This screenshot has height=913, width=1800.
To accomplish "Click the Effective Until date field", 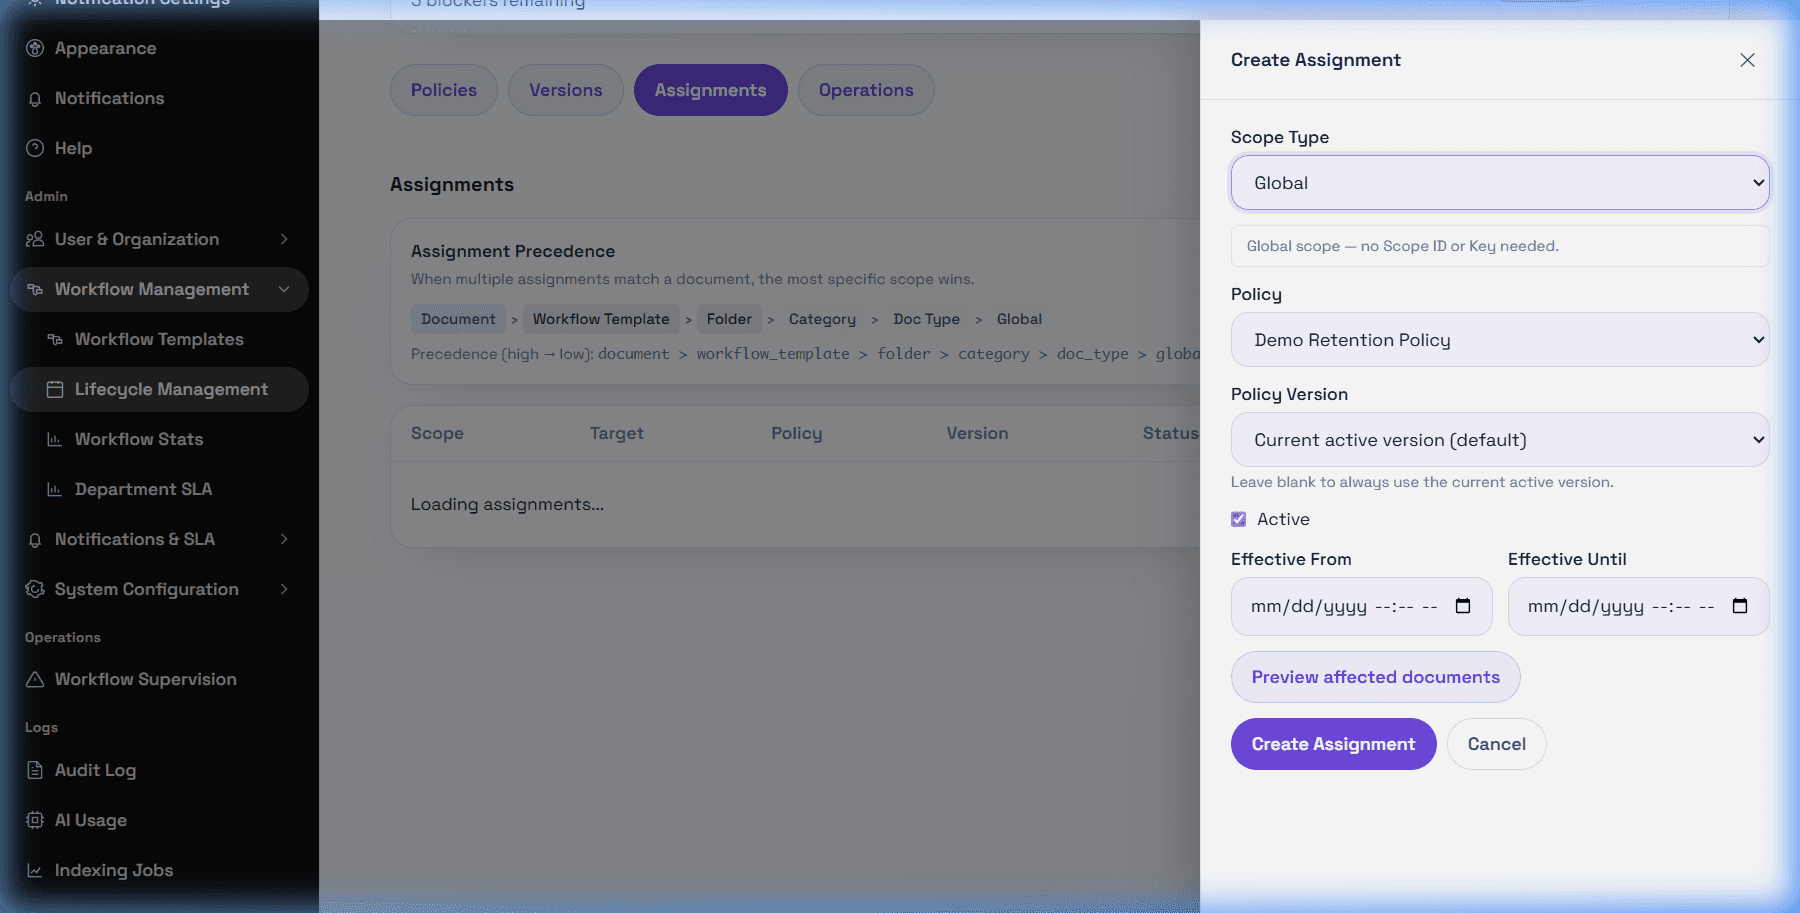I will pos(1638,606).
